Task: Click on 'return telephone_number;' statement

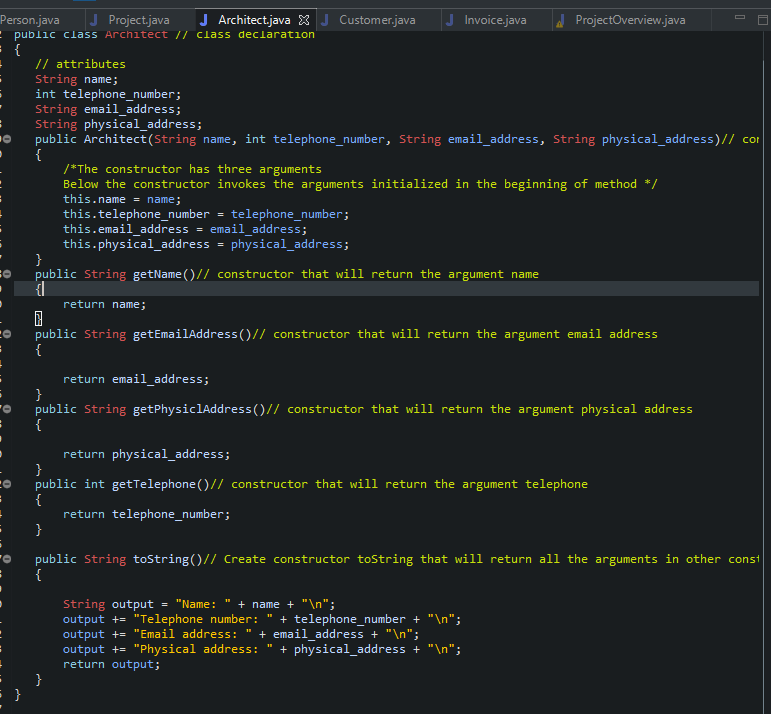Action: coord(147,514)
